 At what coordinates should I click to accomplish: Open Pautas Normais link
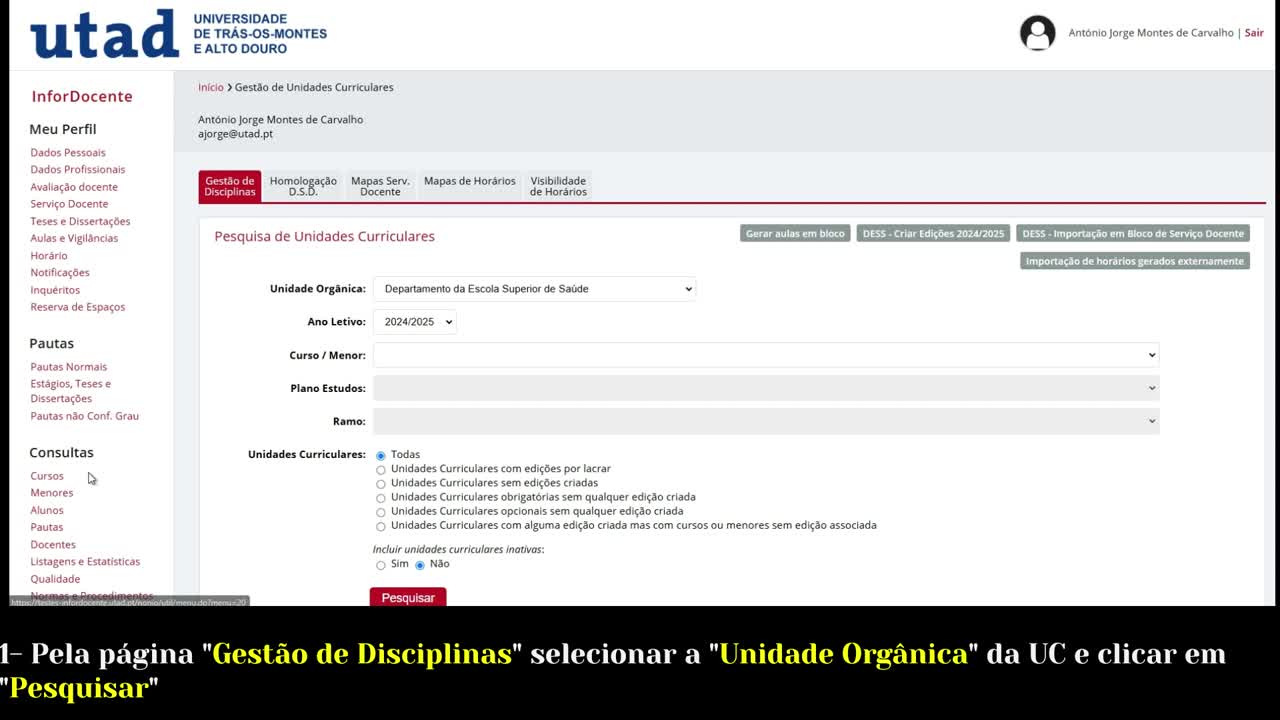[x=69, y=367]
